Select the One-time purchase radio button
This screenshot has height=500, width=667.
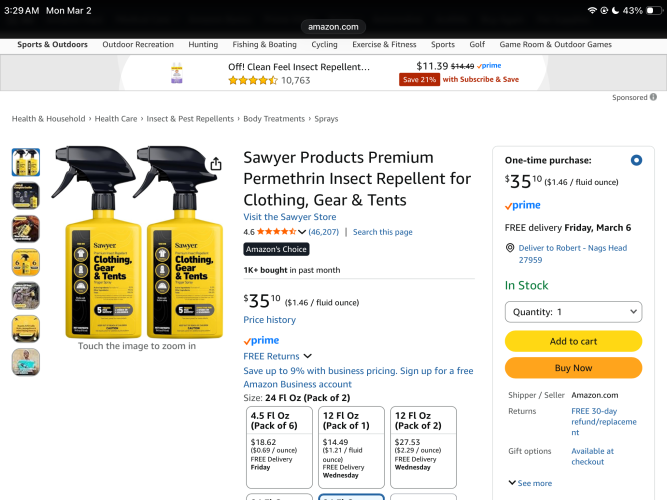(636, 160)
